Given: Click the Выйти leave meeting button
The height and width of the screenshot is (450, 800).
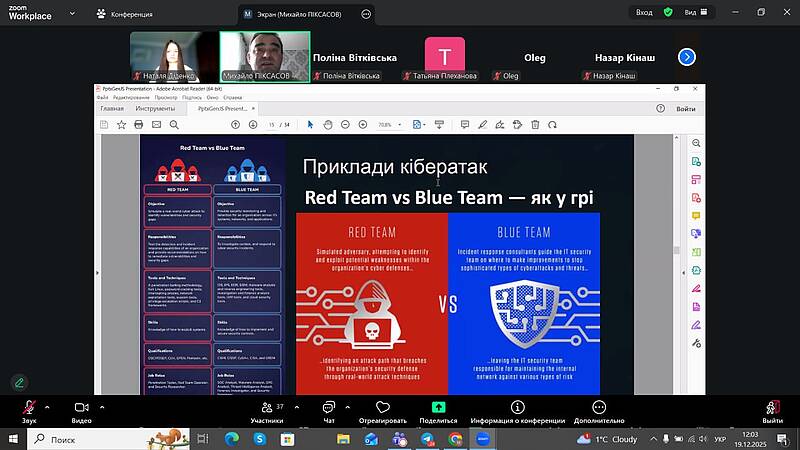Looking at the screenshot, I should (771, 408).
